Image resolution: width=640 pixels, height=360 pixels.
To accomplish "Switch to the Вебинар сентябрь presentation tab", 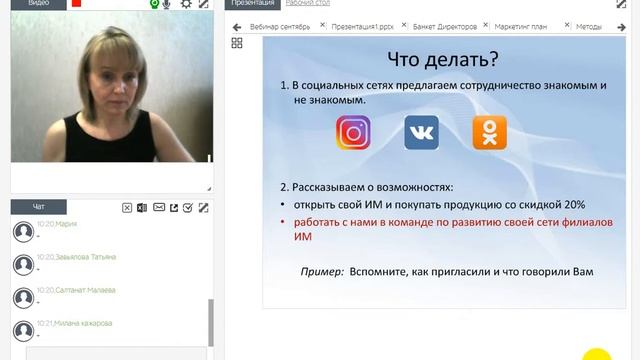I will (x=280, y=27).
